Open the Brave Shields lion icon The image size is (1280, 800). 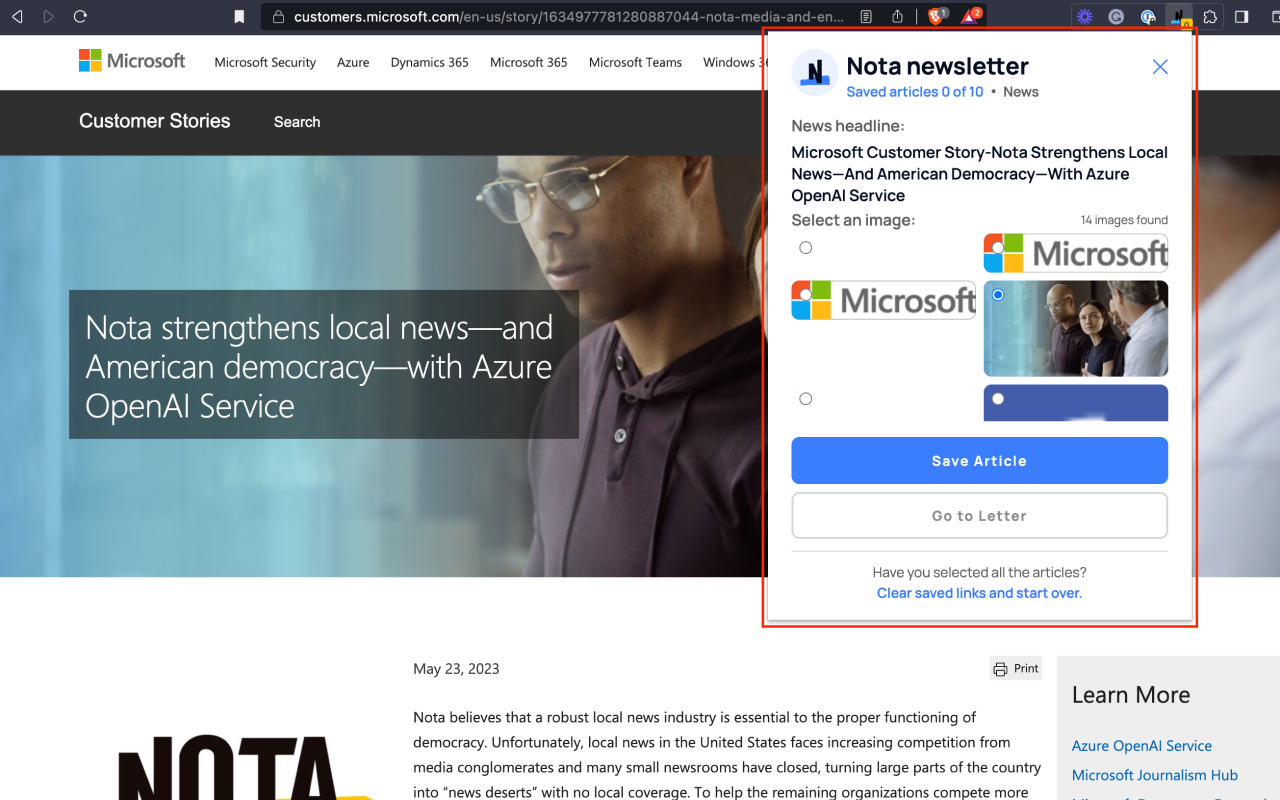point(937,16)
